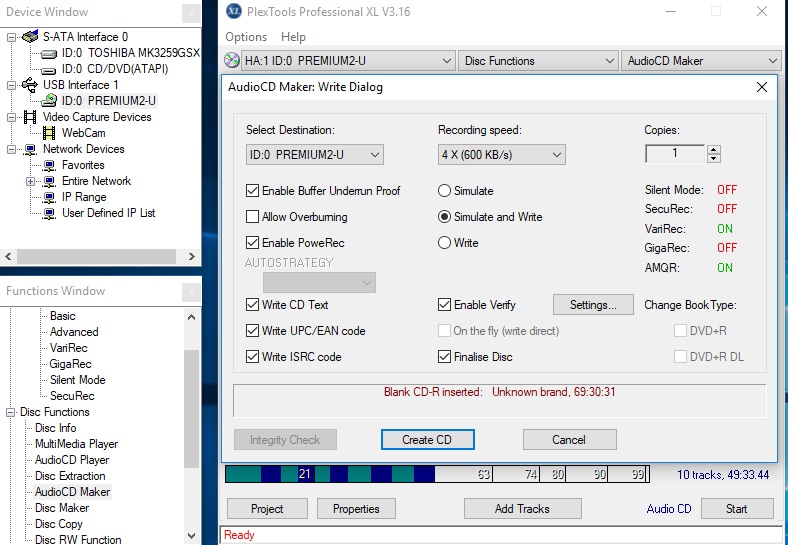Toggle Write ISRC code checkbox
The height and width of the screenshot is (545, 788).
[x=252, y=357]
